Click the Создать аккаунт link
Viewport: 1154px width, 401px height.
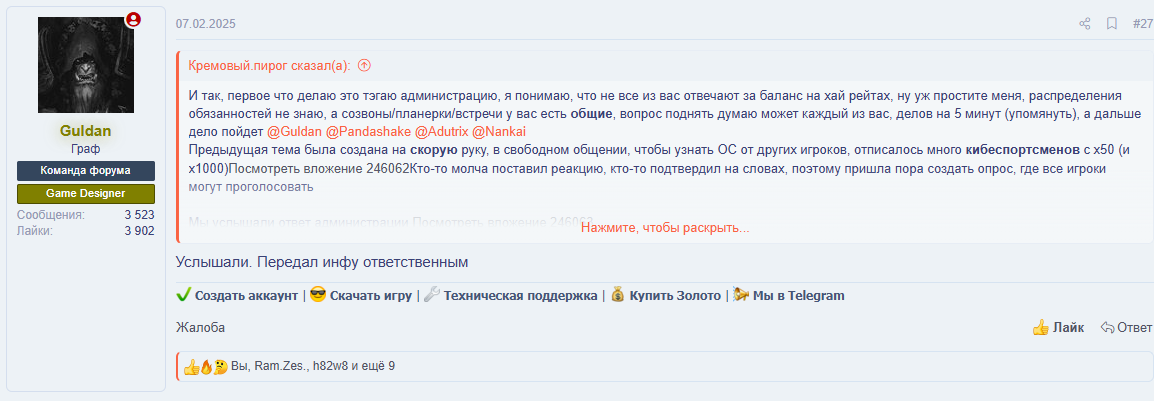point(246,295)
